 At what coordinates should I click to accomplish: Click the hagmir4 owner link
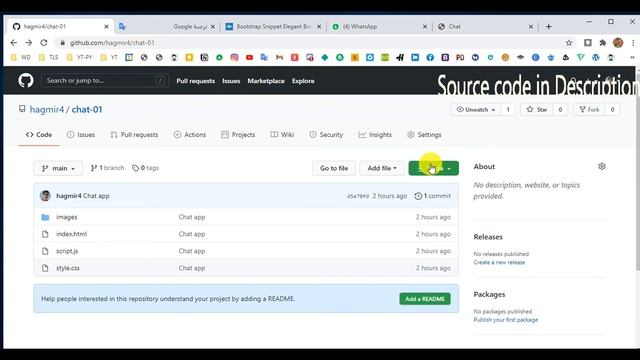pyautogui.click(x=47, y=109)
